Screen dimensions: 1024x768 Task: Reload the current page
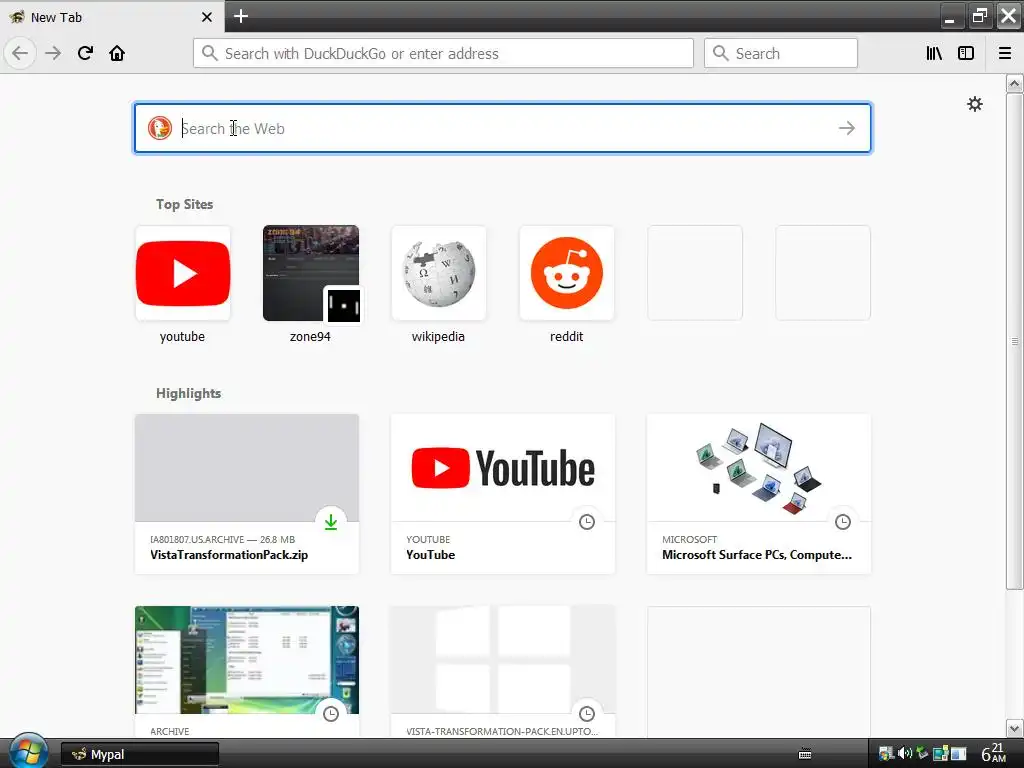pos(85,53)
